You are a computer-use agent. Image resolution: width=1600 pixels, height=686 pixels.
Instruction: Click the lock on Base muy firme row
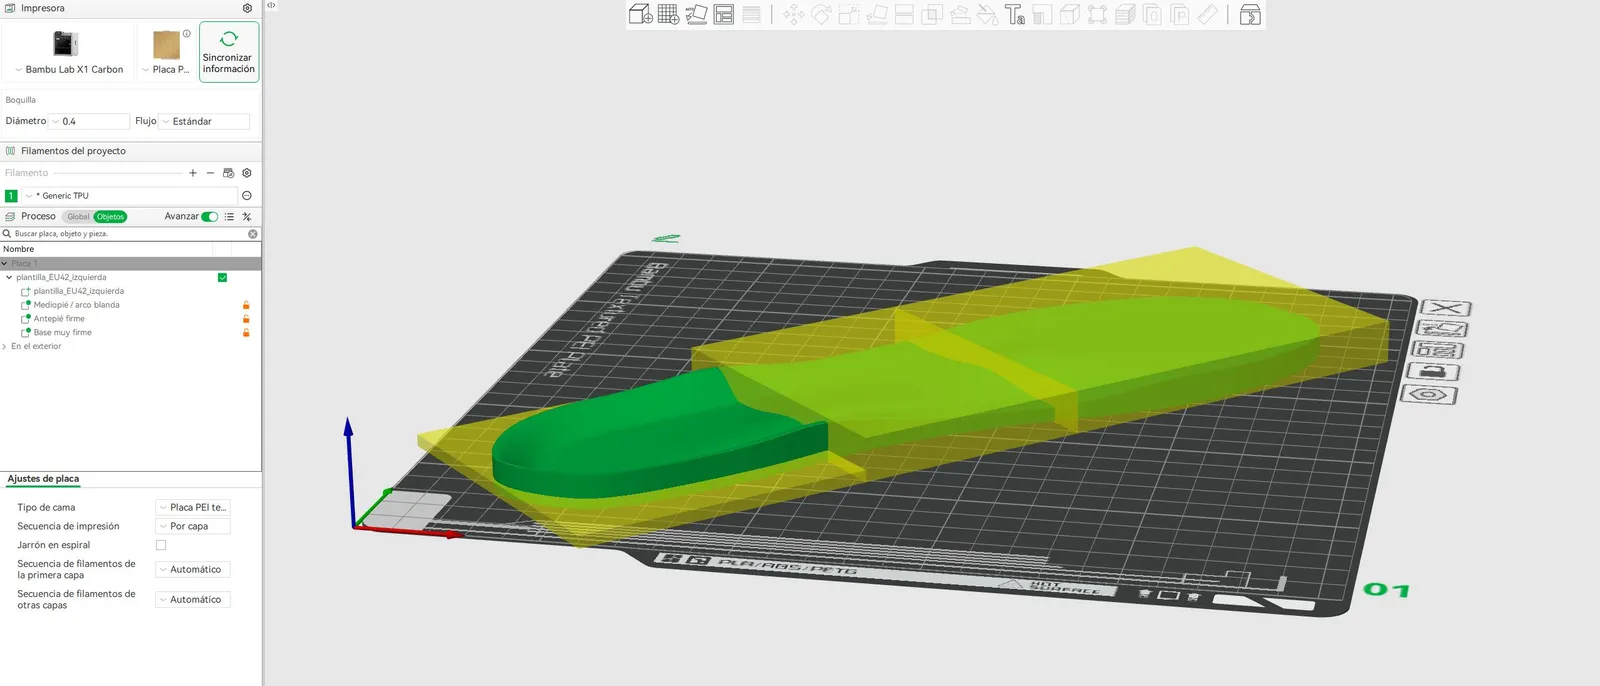246,332
